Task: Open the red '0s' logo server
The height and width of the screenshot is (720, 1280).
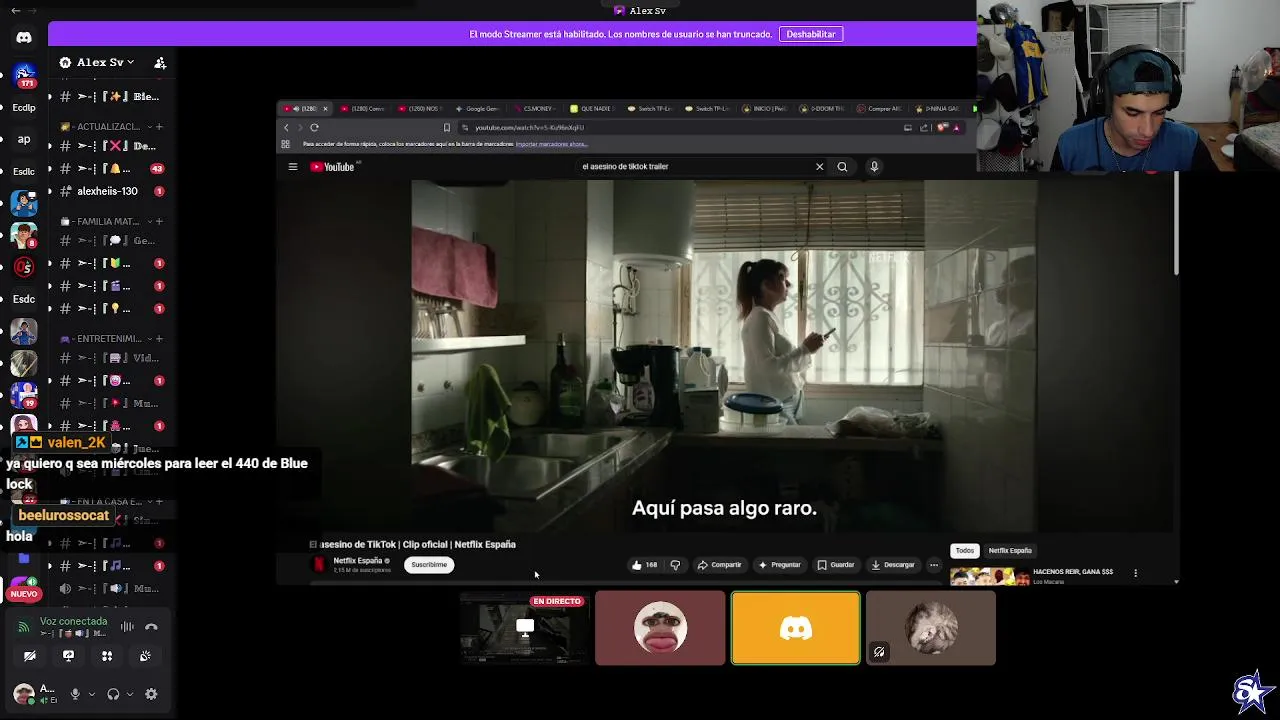Action: point(24,267)
